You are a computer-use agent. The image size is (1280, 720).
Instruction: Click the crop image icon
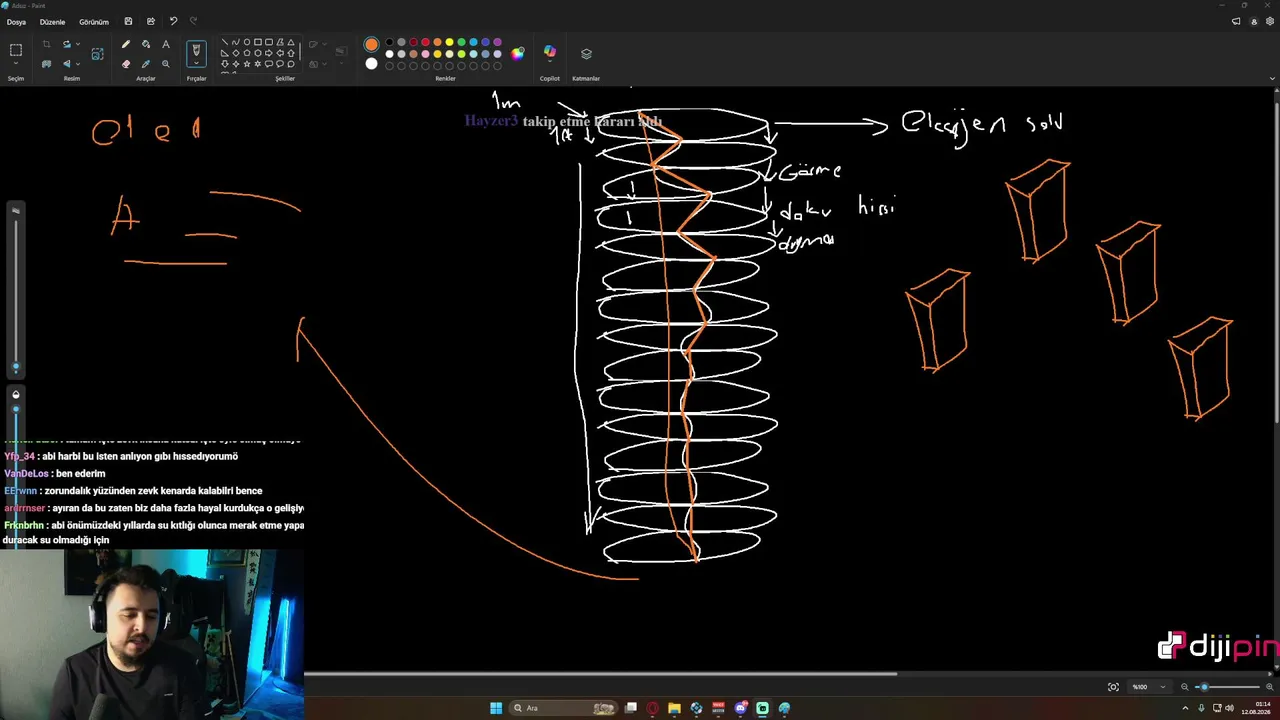[46, 44]
